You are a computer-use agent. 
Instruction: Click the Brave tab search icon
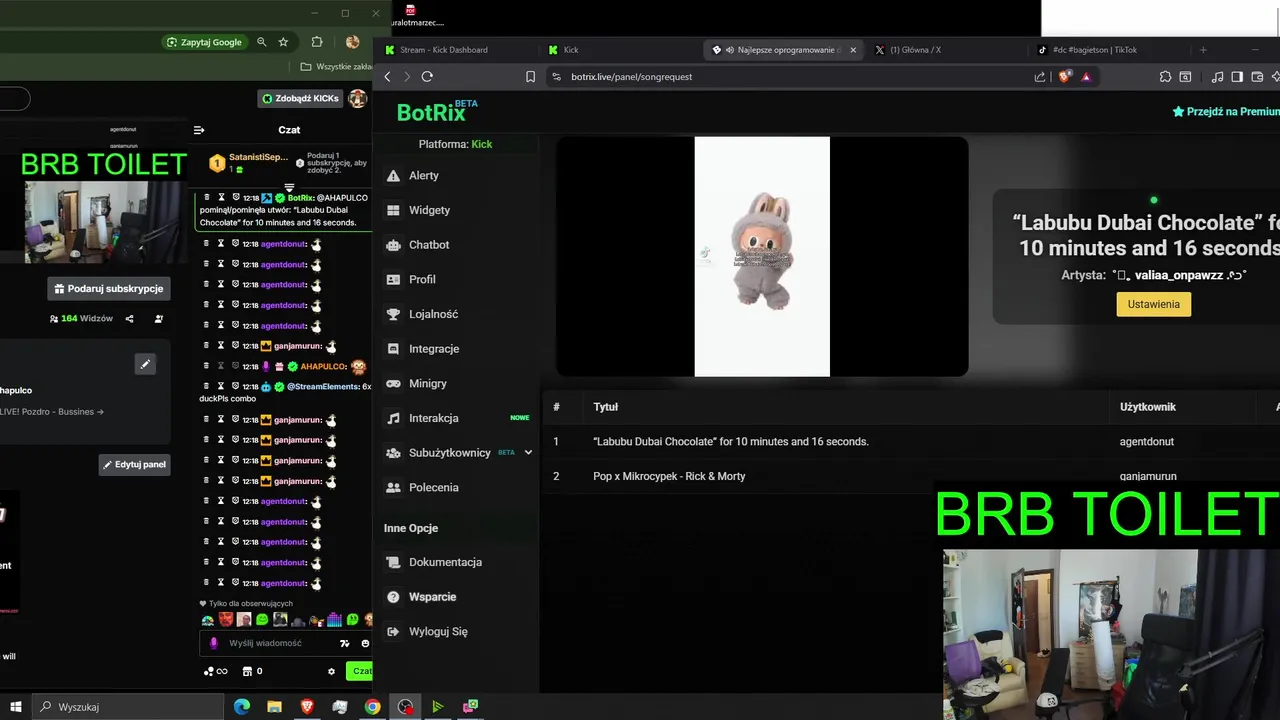1185,77
